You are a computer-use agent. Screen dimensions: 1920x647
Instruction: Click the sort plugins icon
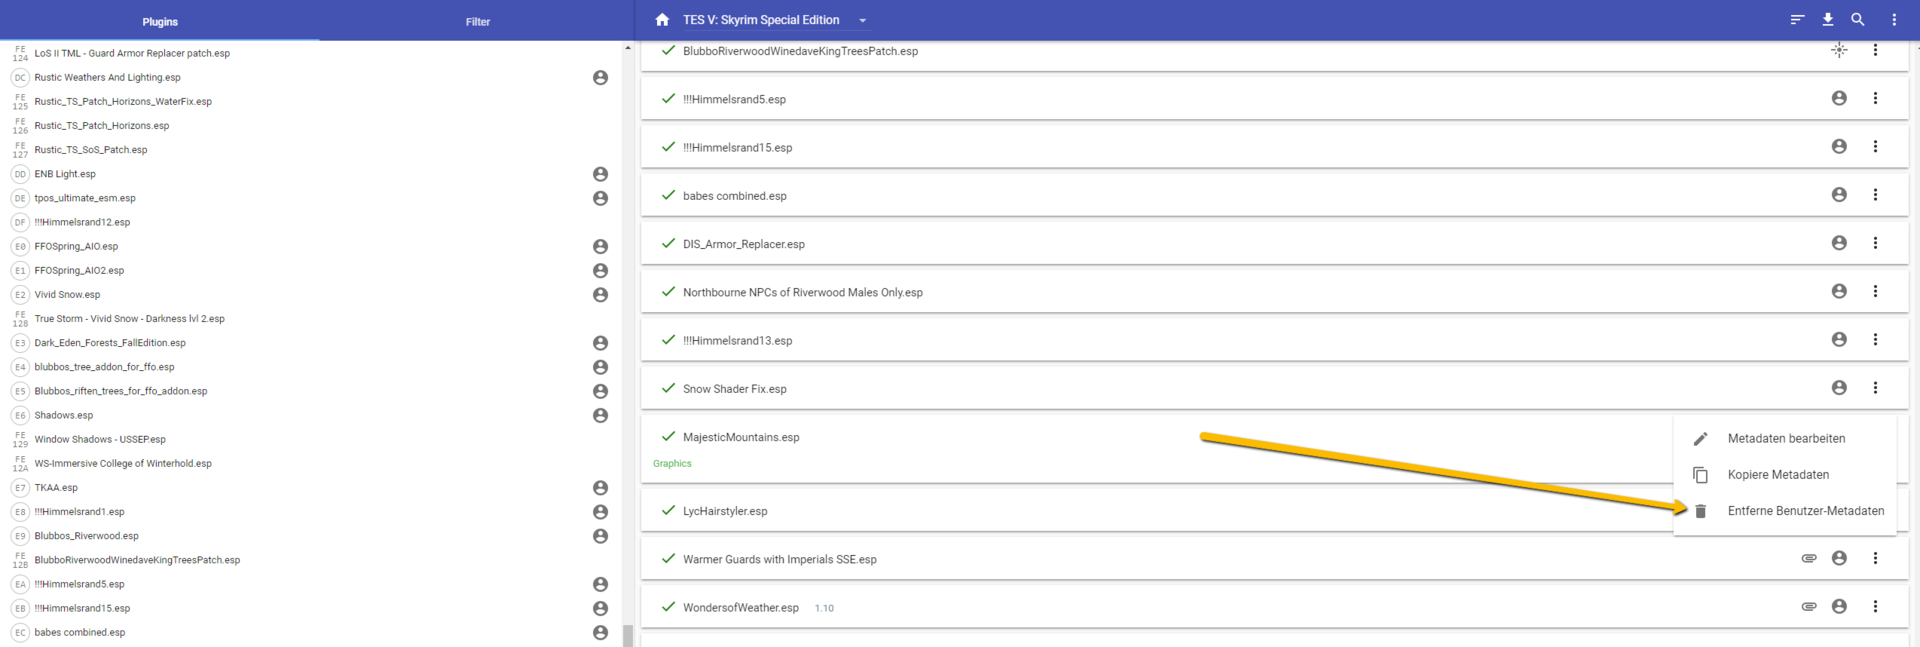[1797, 20]
